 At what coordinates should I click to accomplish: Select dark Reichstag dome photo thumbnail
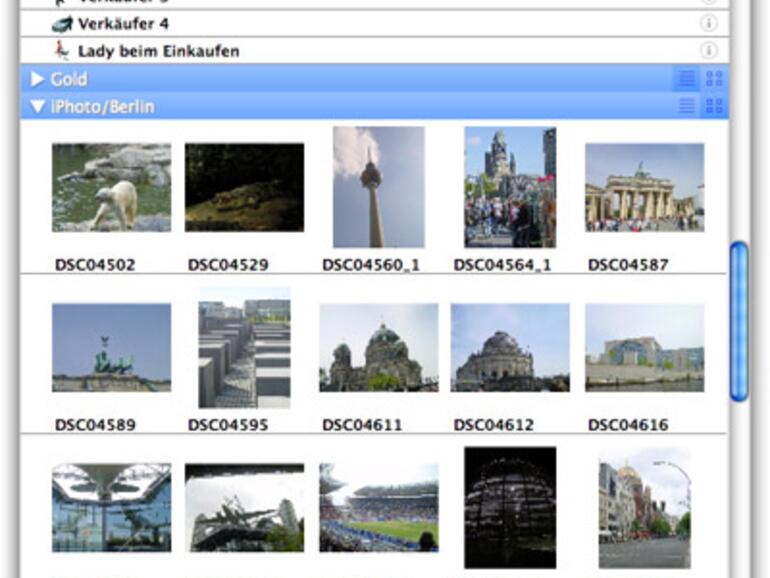(510, 508)
